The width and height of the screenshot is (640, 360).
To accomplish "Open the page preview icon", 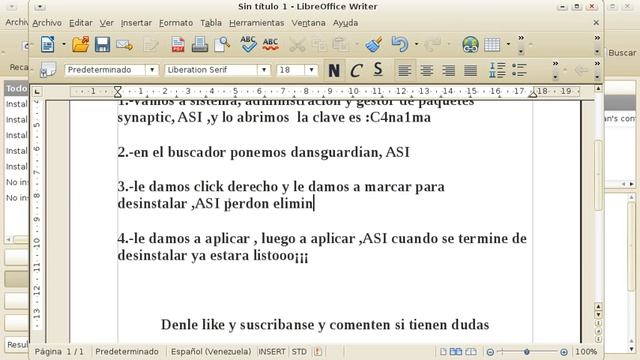I will [222, 44].
